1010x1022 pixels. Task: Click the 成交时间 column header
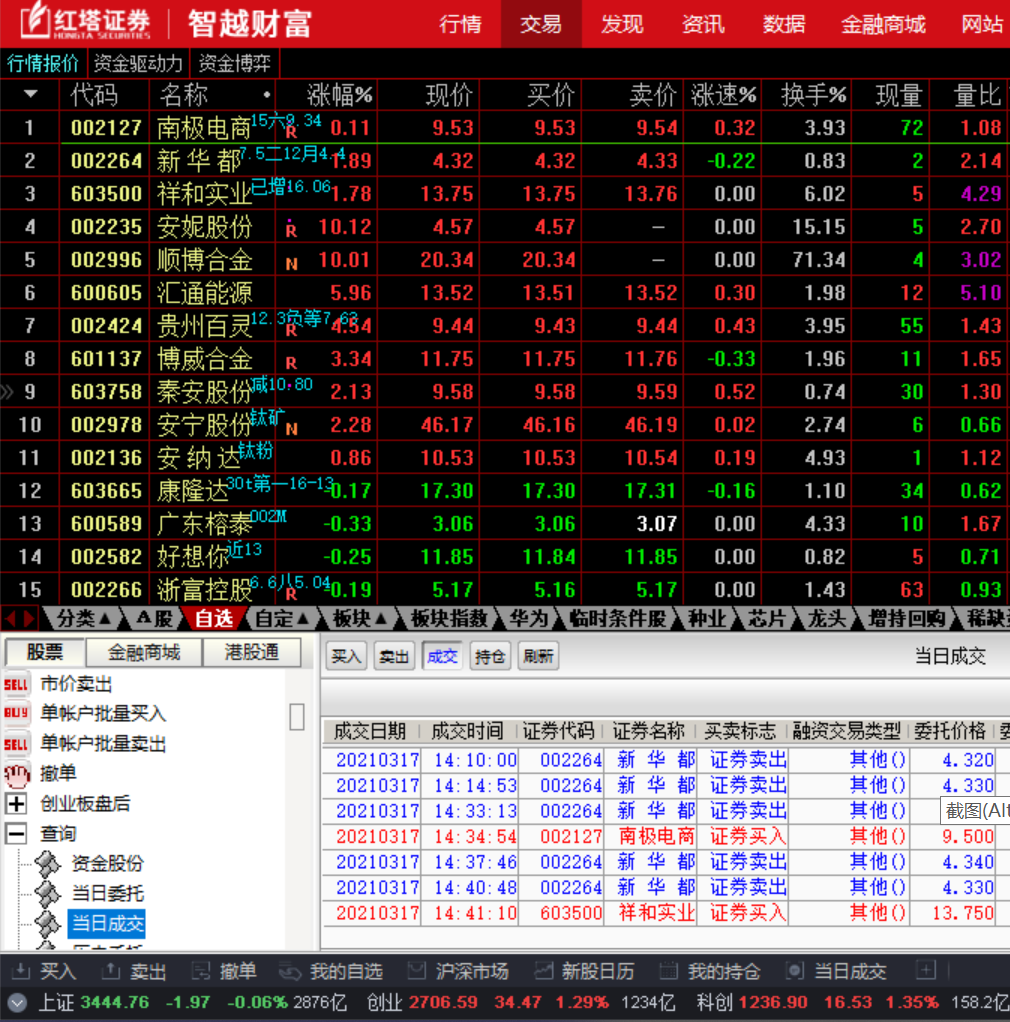(467, 731)
